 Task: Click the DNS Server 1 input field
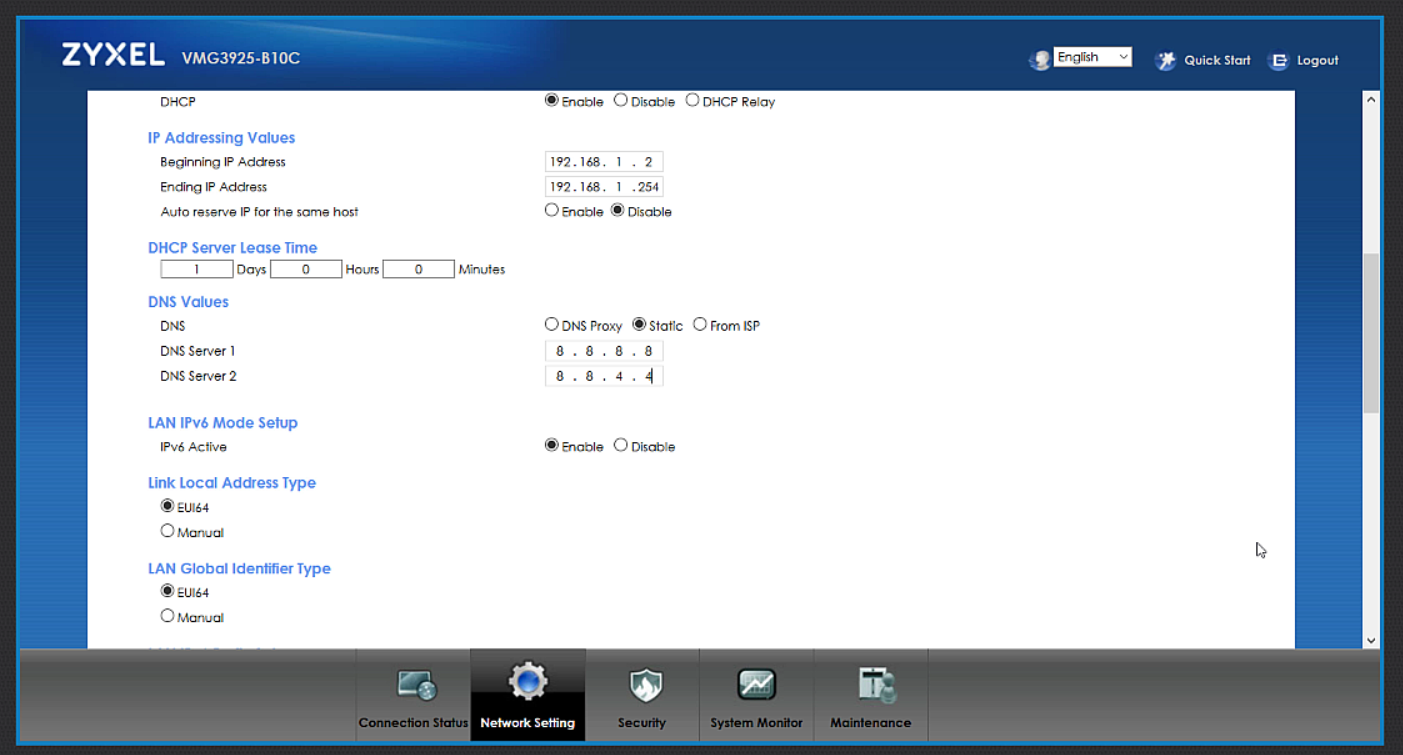604,350
